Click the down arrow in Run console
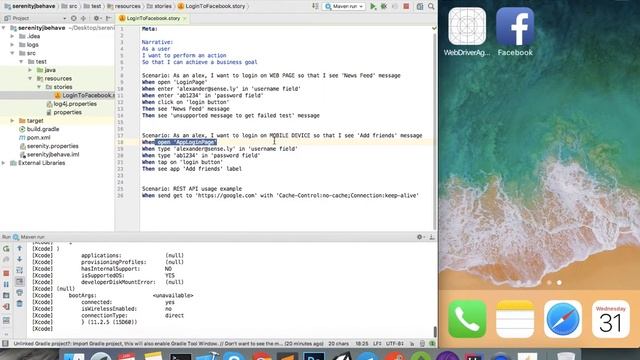Screen dimensions: 640x360 (19, 259)
